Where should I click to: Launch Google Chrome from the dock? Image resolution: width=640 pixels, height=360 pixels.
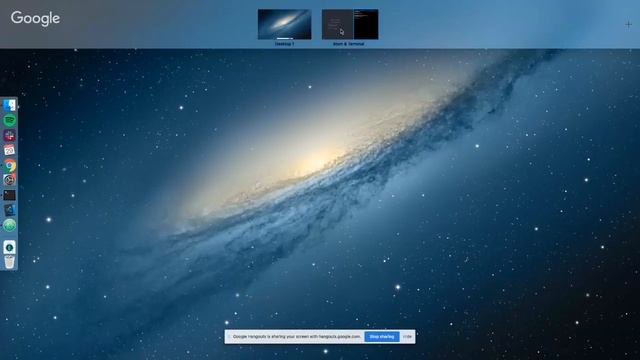tap(9, 165)
